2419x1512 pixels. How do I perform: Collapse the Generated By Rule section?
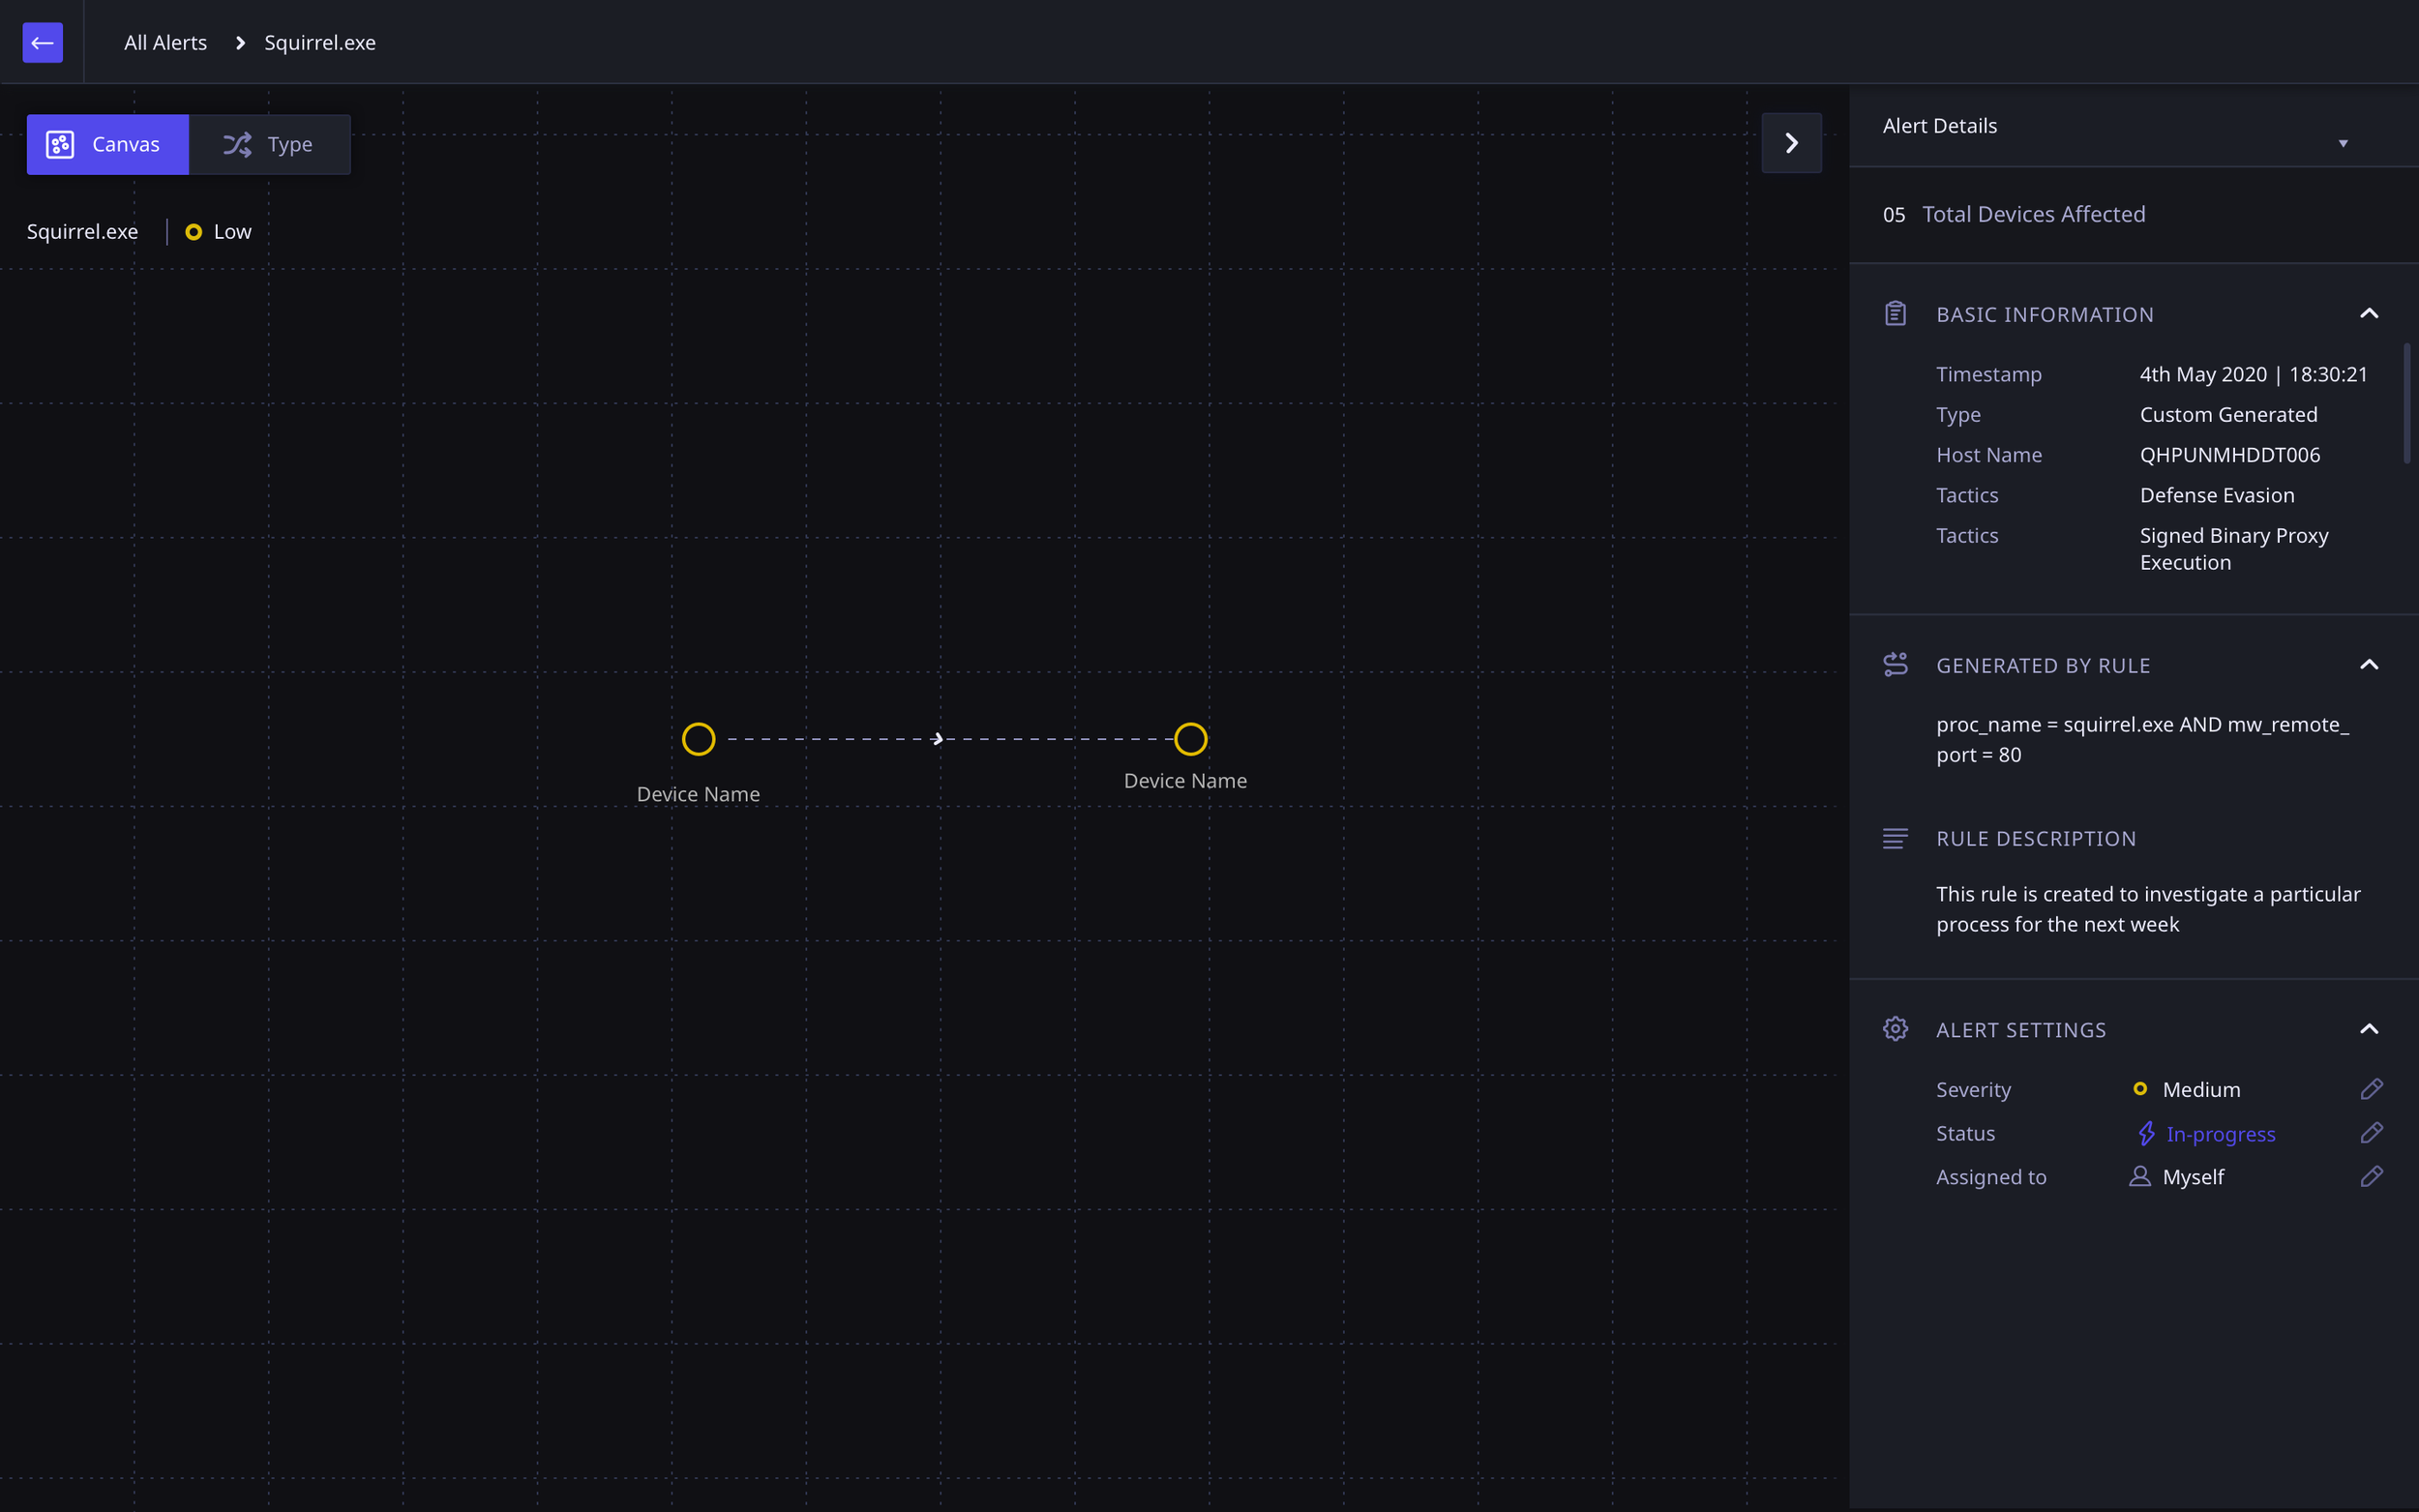pos(2368,665)
